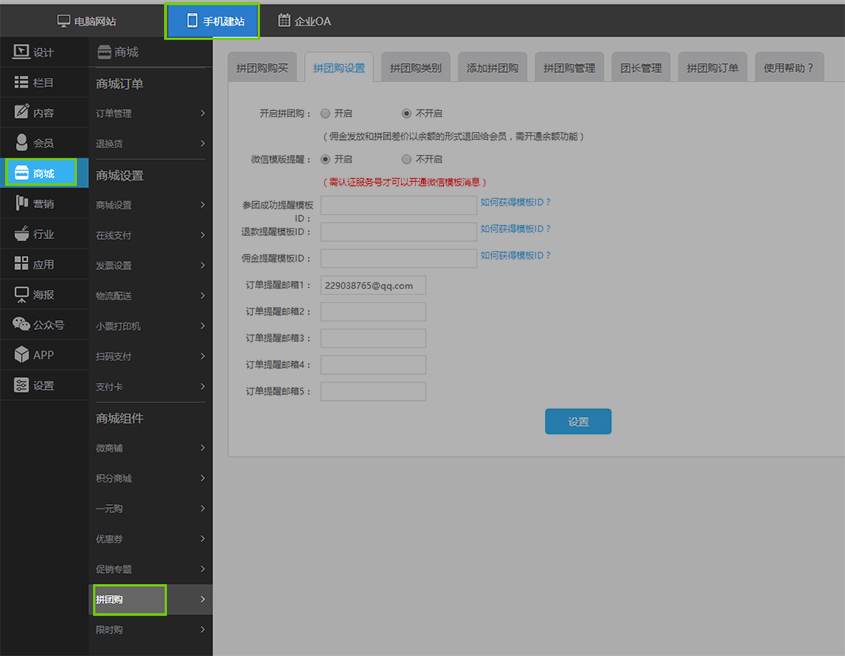
Task: Switch to the 拼团购买 tab
Action: click(x=262, y=67)
